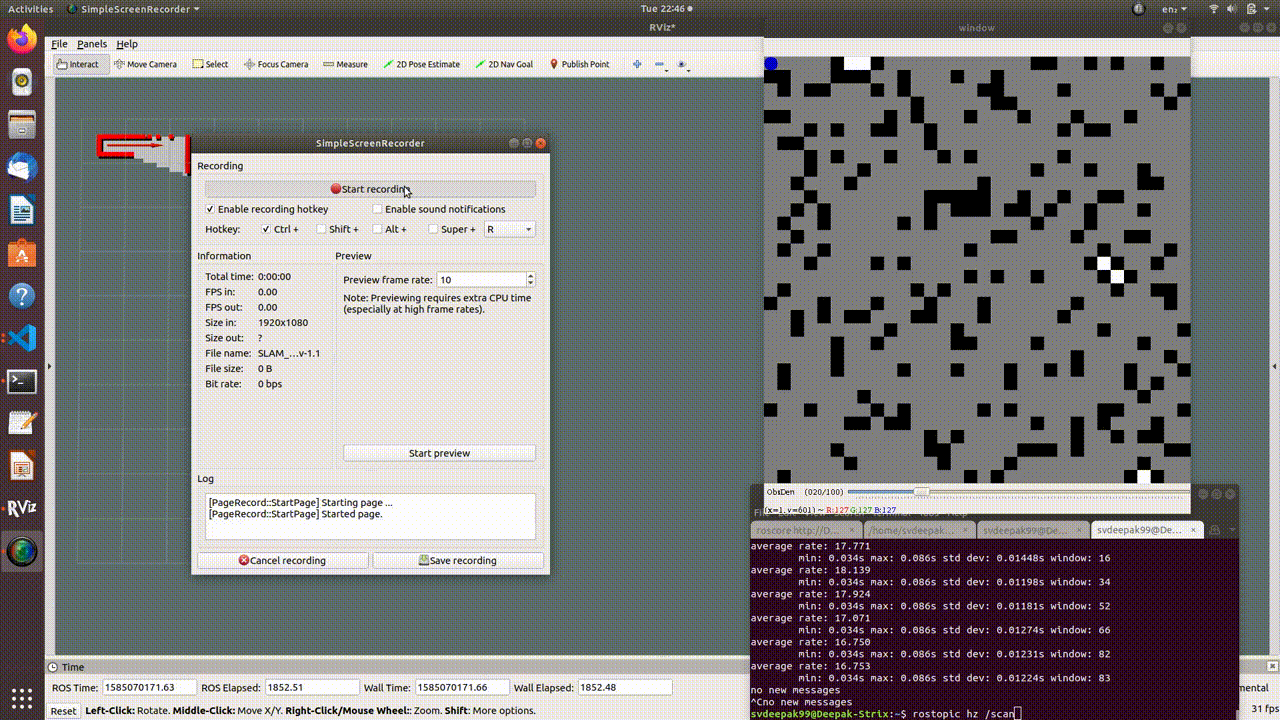Image resolution: width=1280 pixels, height=720 pixels.
Task: Activate the Select tool in RViz toolbar
Action: (x=211, y=64)
